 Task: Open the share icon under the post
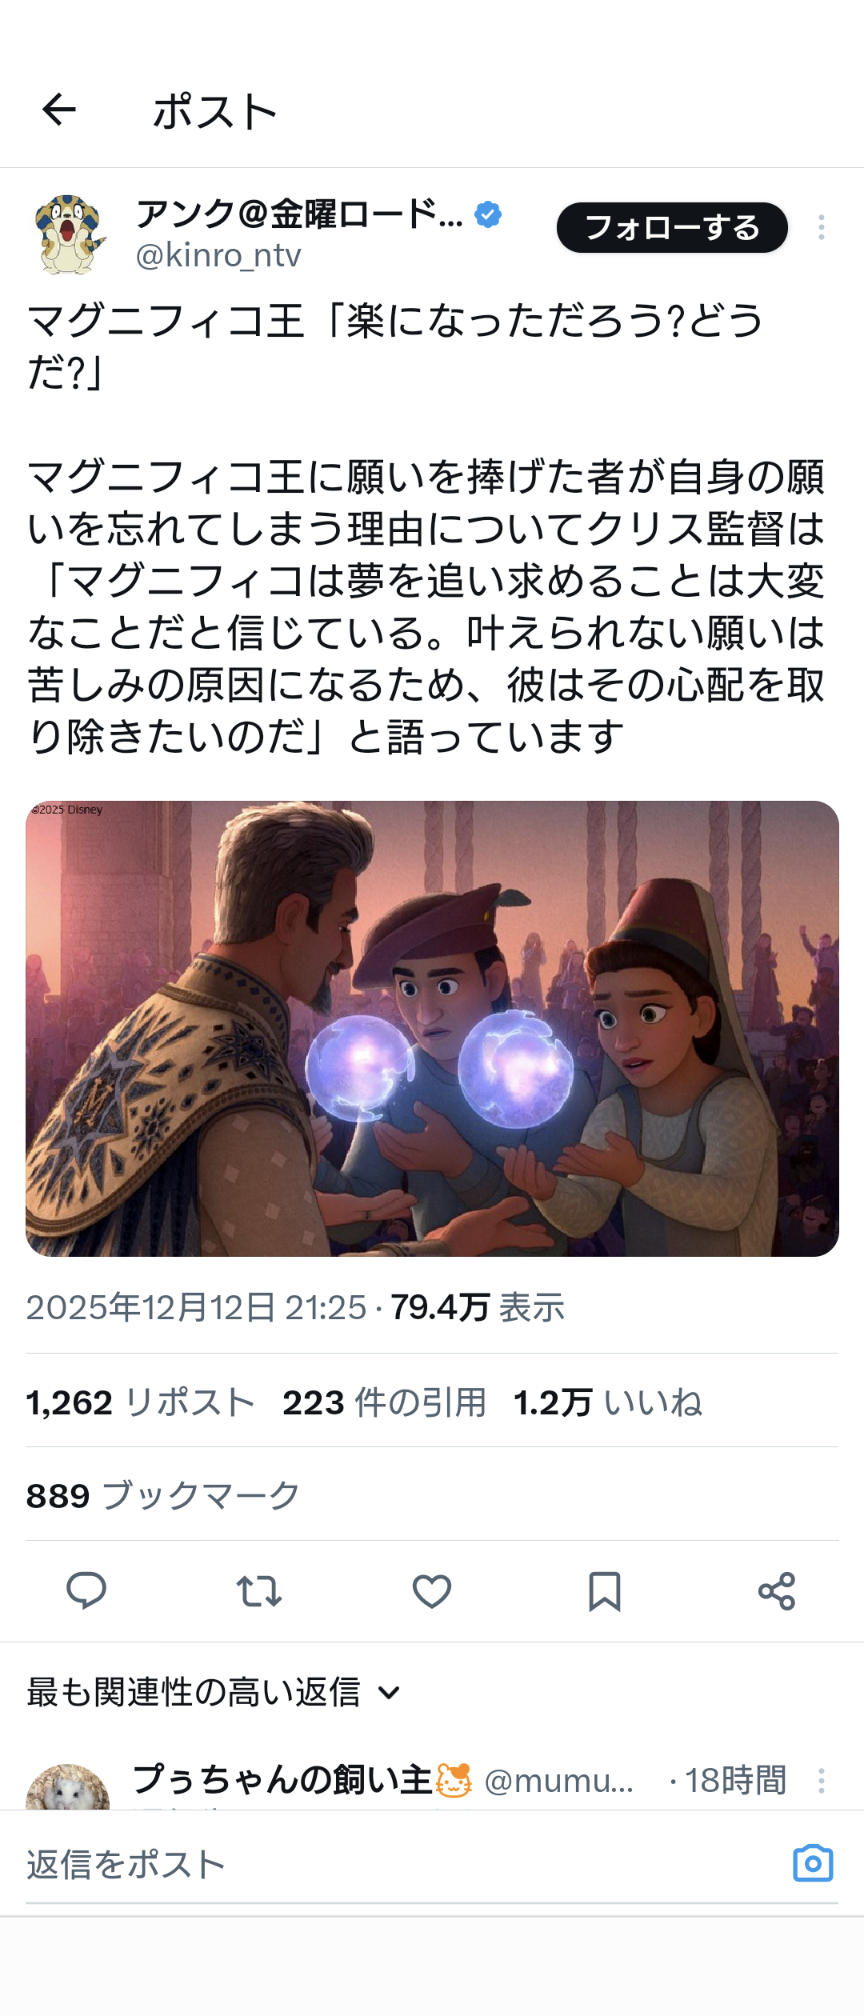pos(776,1591)
